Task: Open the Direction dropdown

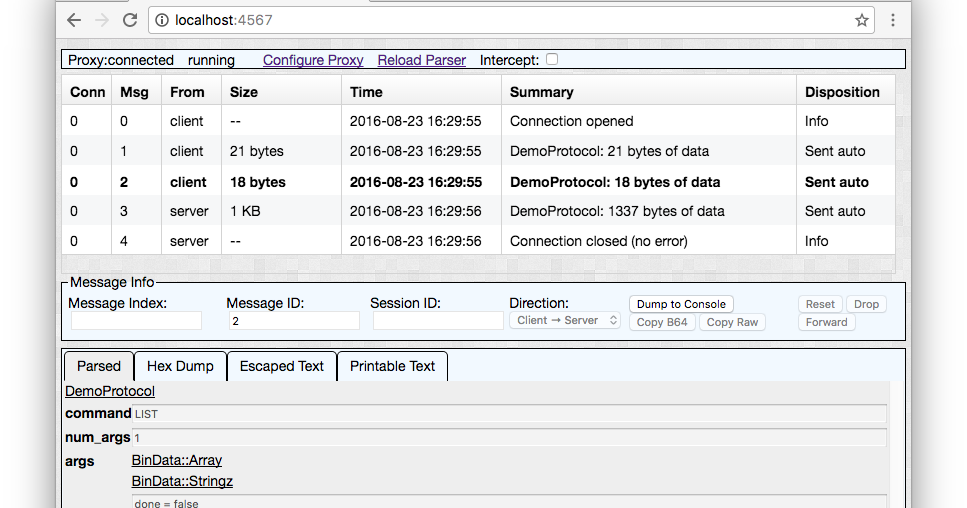Action: click(x=565, y=321)
